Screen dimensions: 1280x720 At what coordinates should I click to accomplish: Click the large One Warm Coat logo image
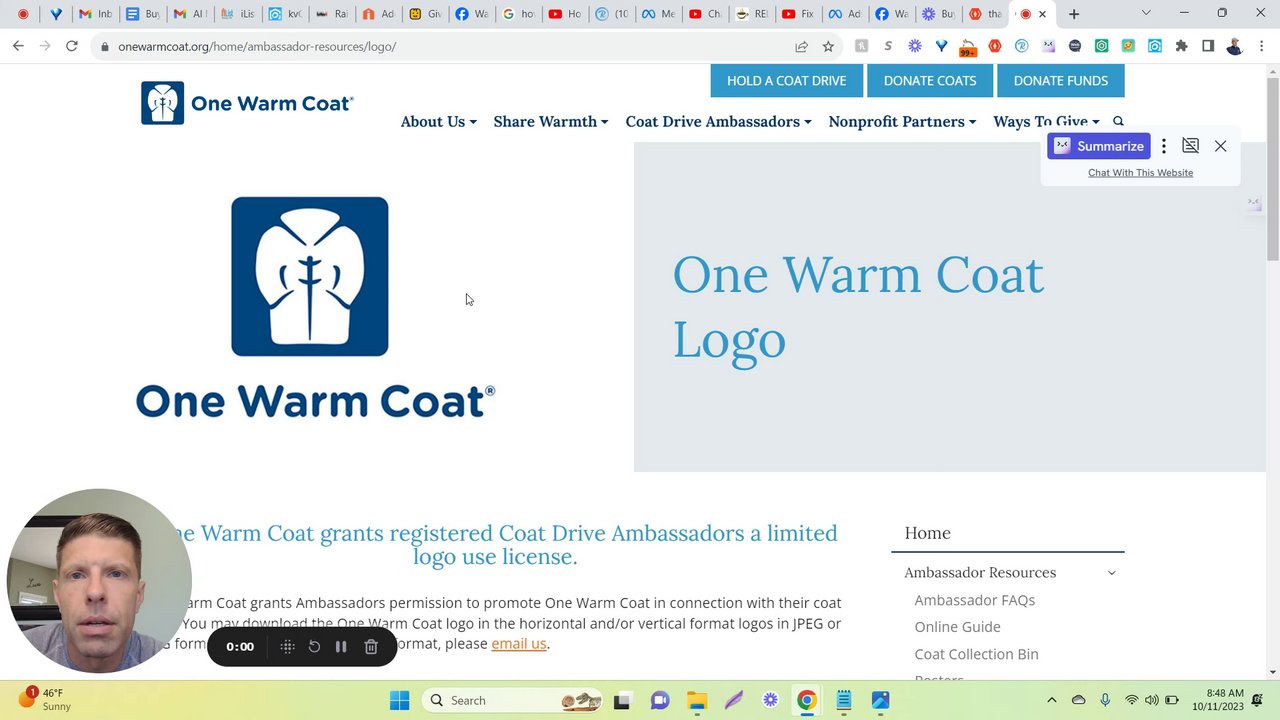315,307
